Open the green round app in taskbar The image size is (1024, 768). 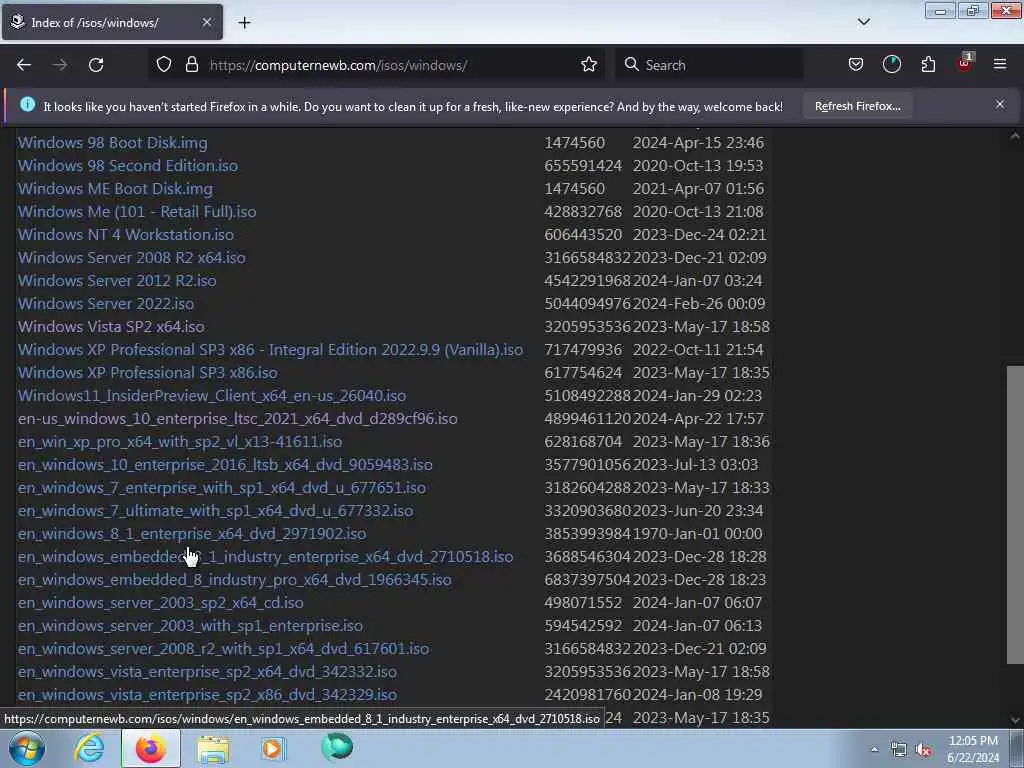pyautogui.click(x=337, y=747)
